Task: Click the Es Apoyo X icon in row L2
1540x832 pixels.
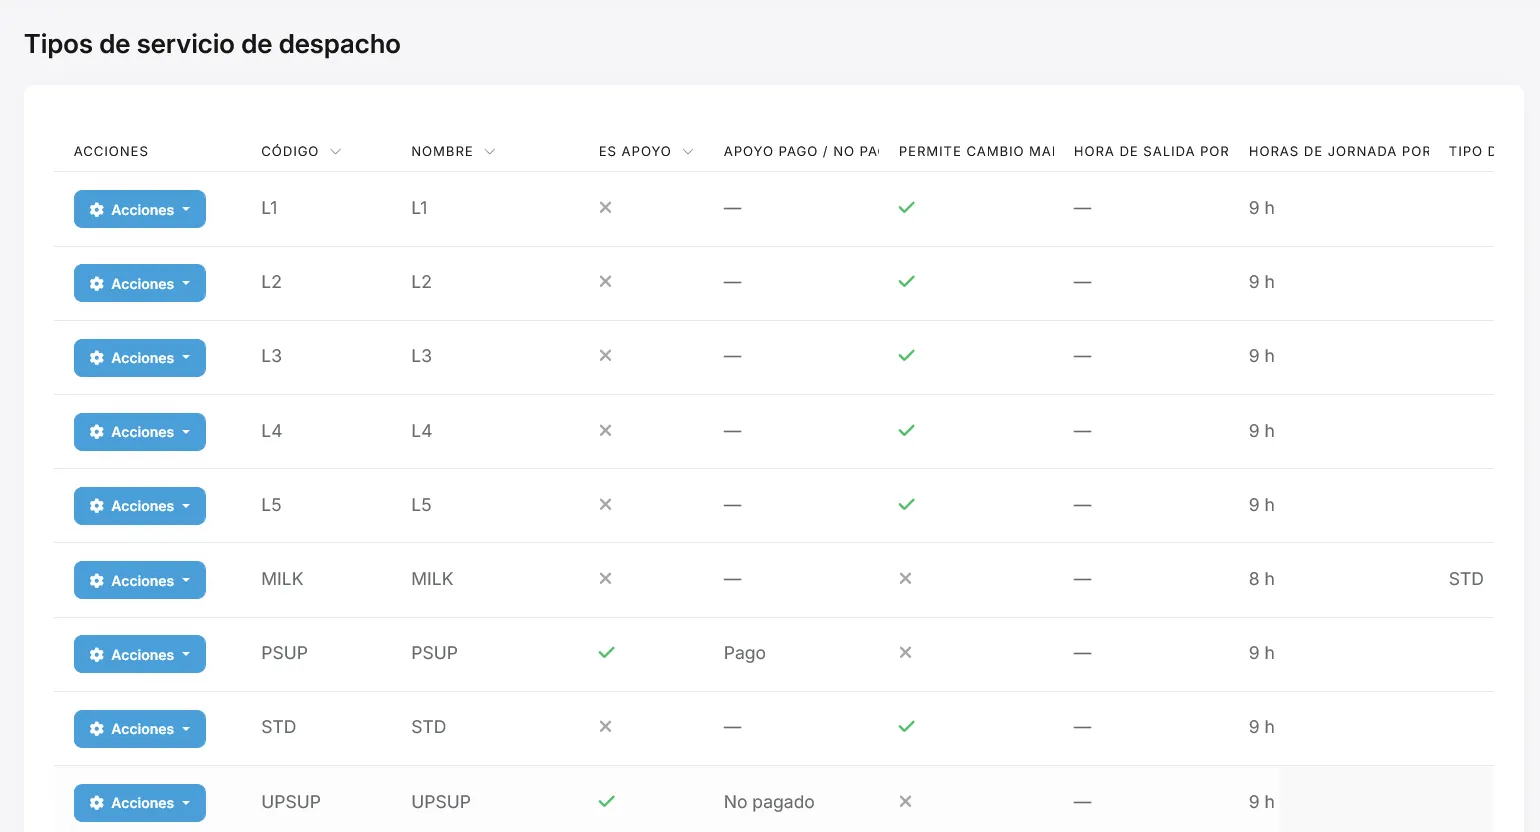Action: point(605,282)
